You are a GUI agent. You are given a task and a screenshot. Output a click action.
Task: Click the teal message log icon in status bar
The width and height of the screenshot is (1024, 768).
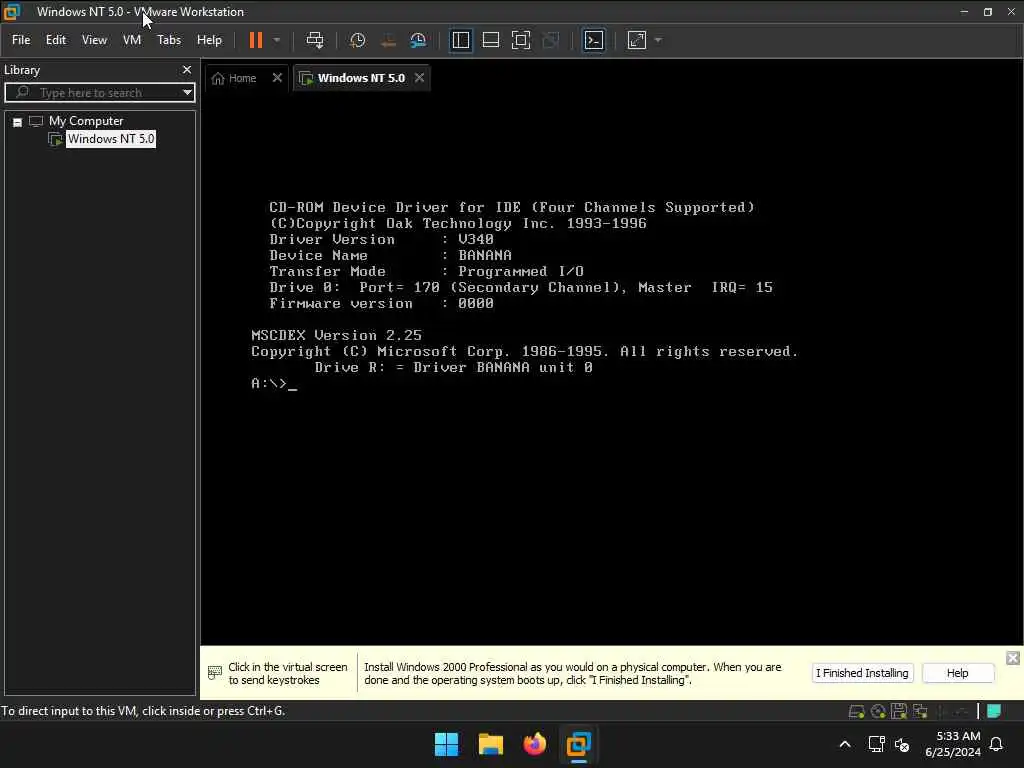pyautogui.click(x=995, y=711)
